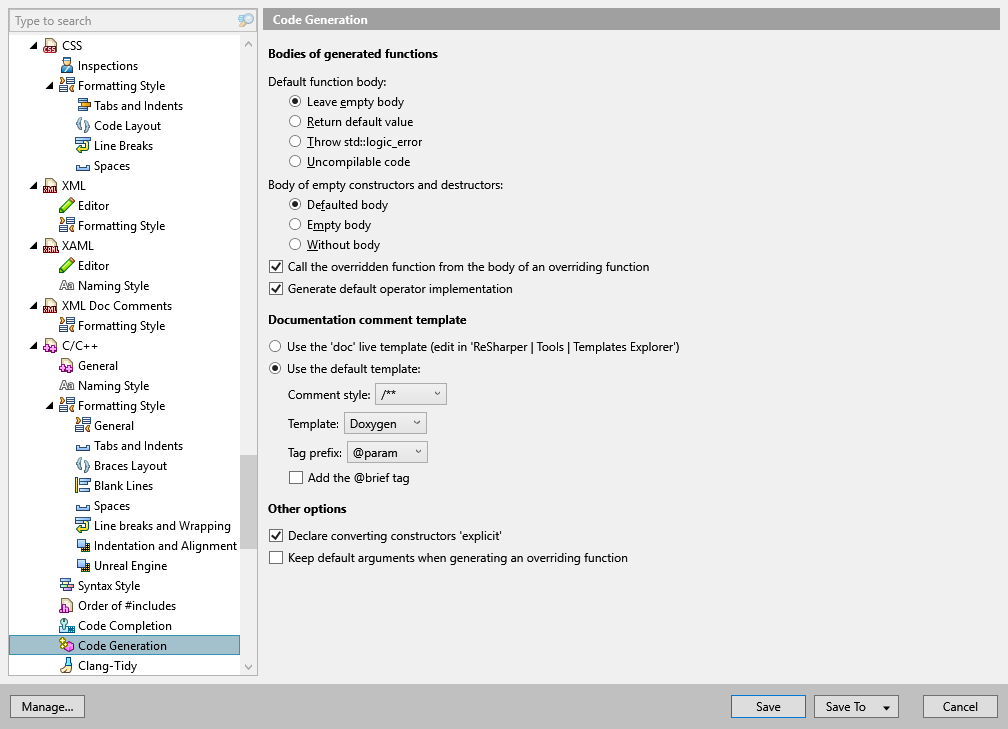The image size is (1008, 729).
Task: Select the XML Editor page
Action: pos(95,205)
